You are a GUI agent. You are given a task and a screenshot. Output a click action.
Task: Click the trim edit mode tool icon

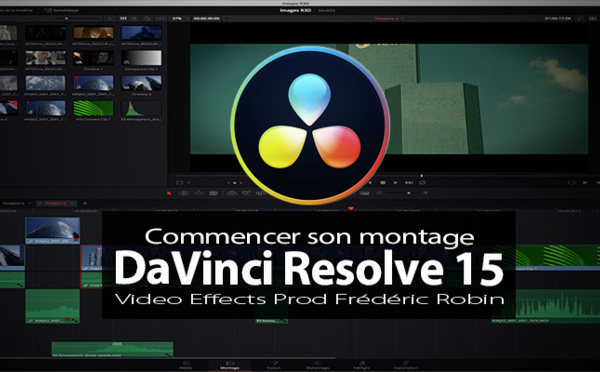tap(184, 193)
